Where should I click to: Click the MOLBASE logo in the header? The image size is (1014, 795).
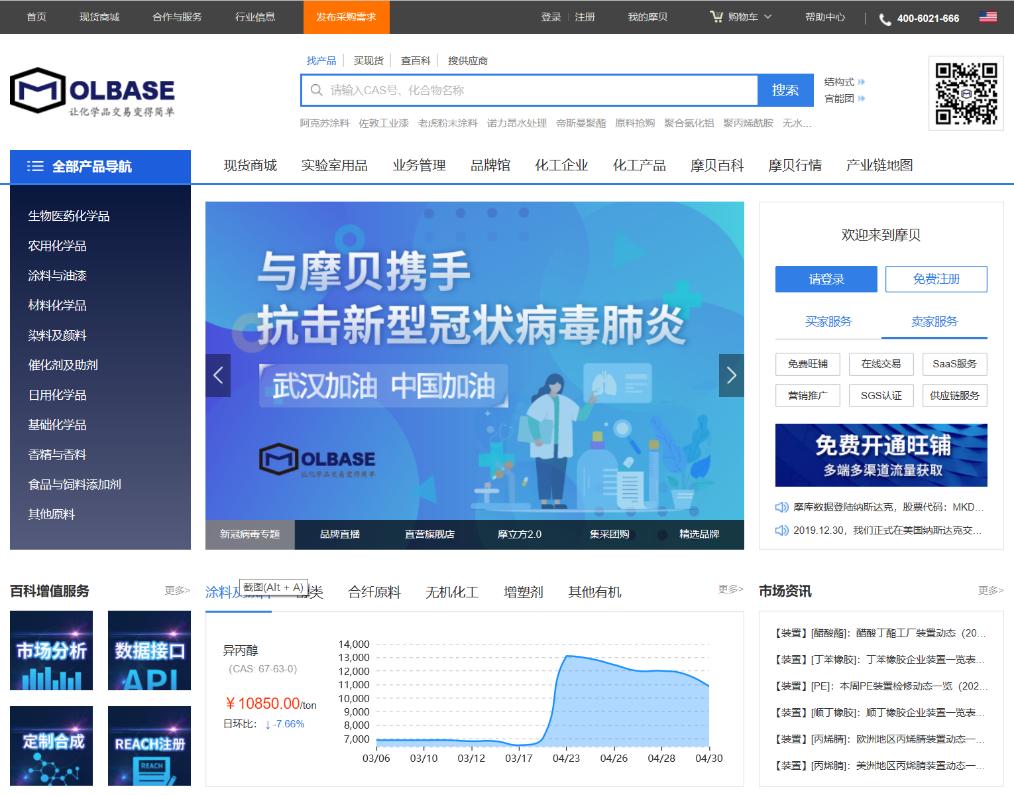coord(92,92)
